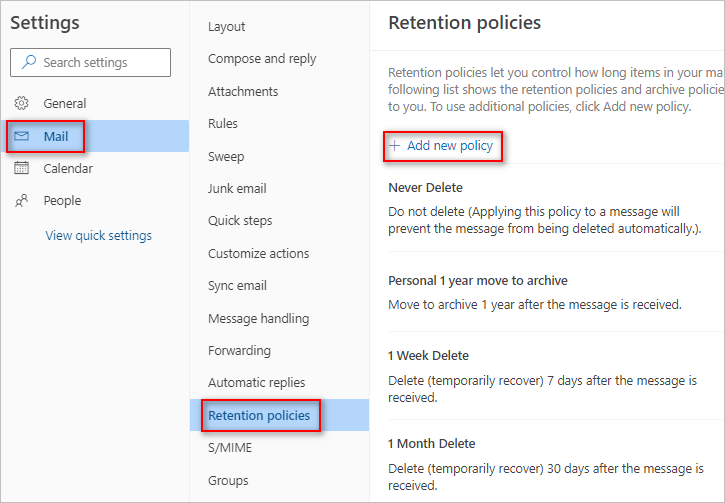This screenshot has width=725, height=503.
Task: Open Sync email settings
Action: tap(237, 286)
